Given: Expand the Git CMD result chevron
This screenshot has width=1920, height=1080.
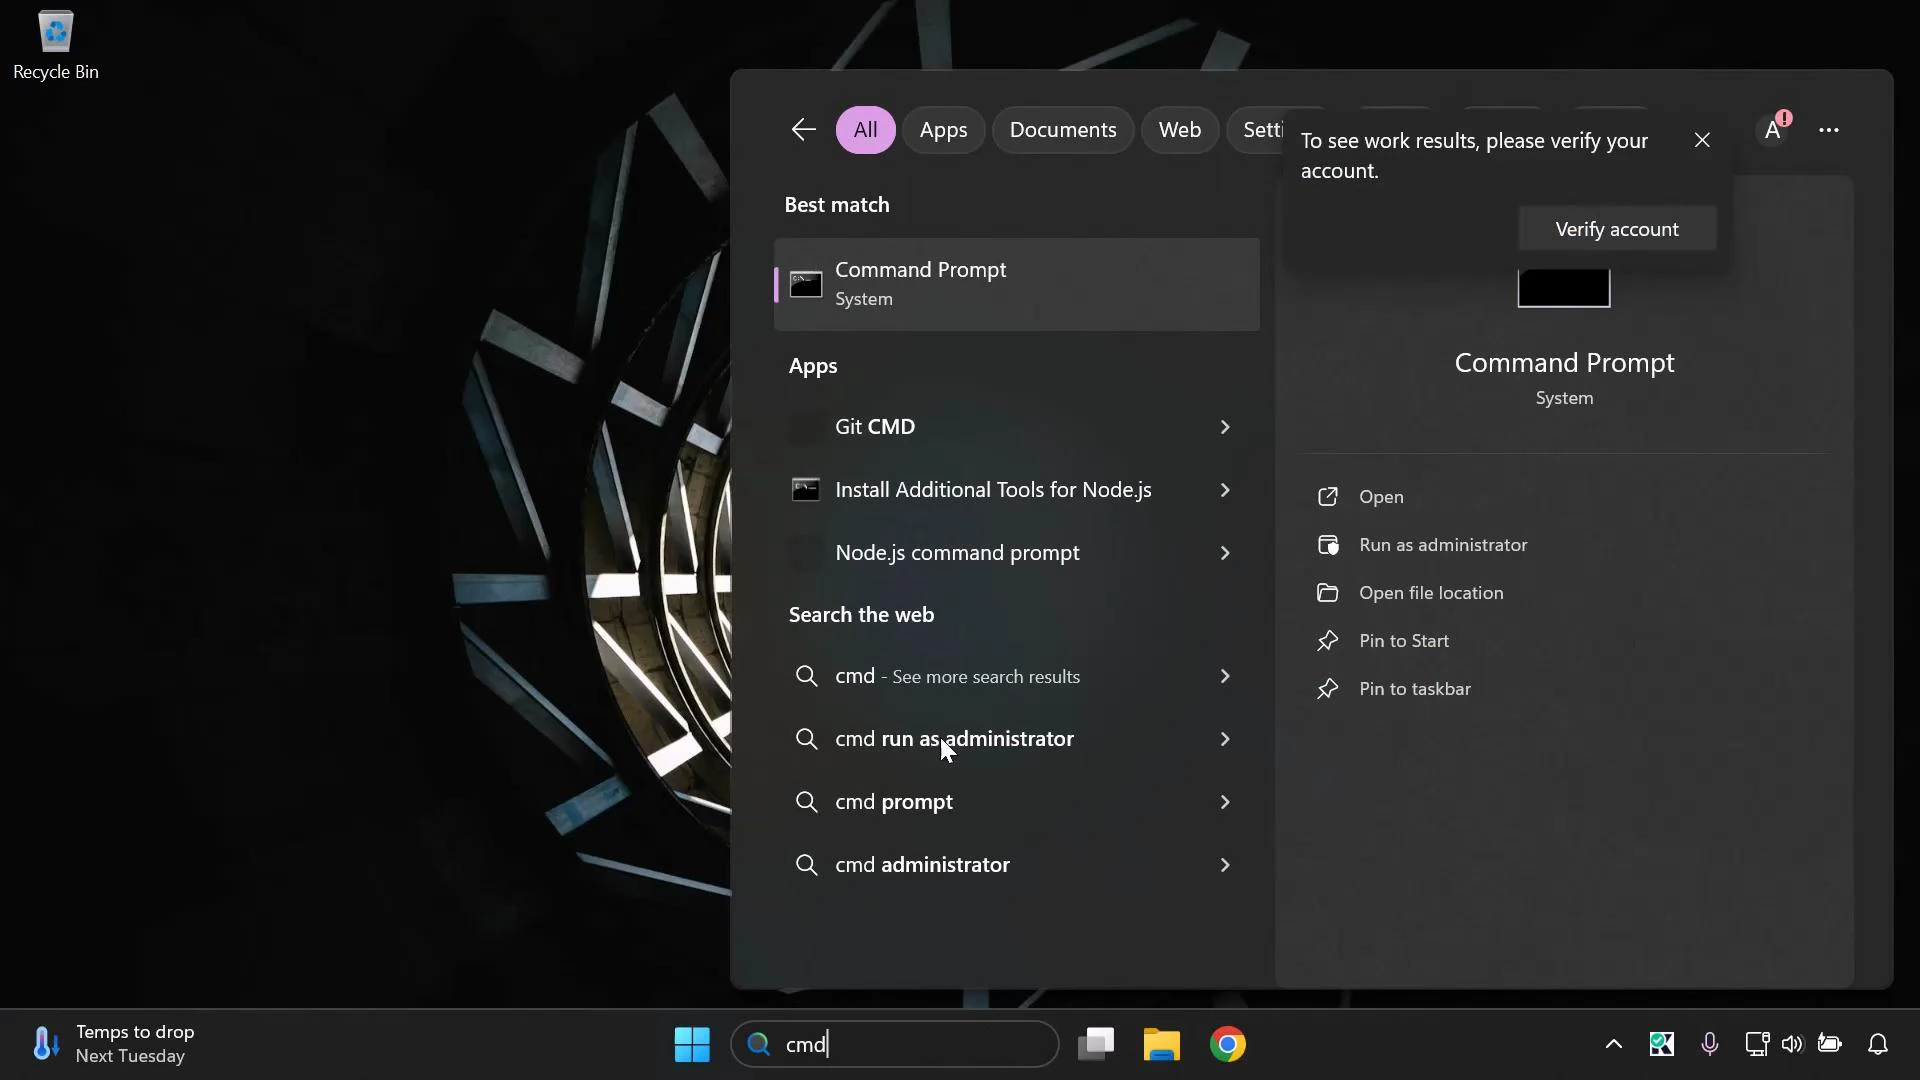Looking at the screenshot, I should [1225, 427].
